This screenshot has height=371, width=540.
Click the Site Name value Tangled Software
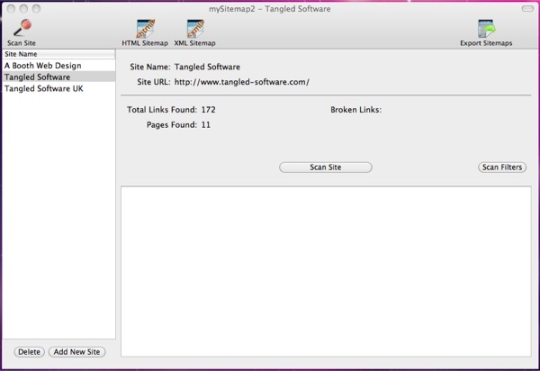coord(207,67)
